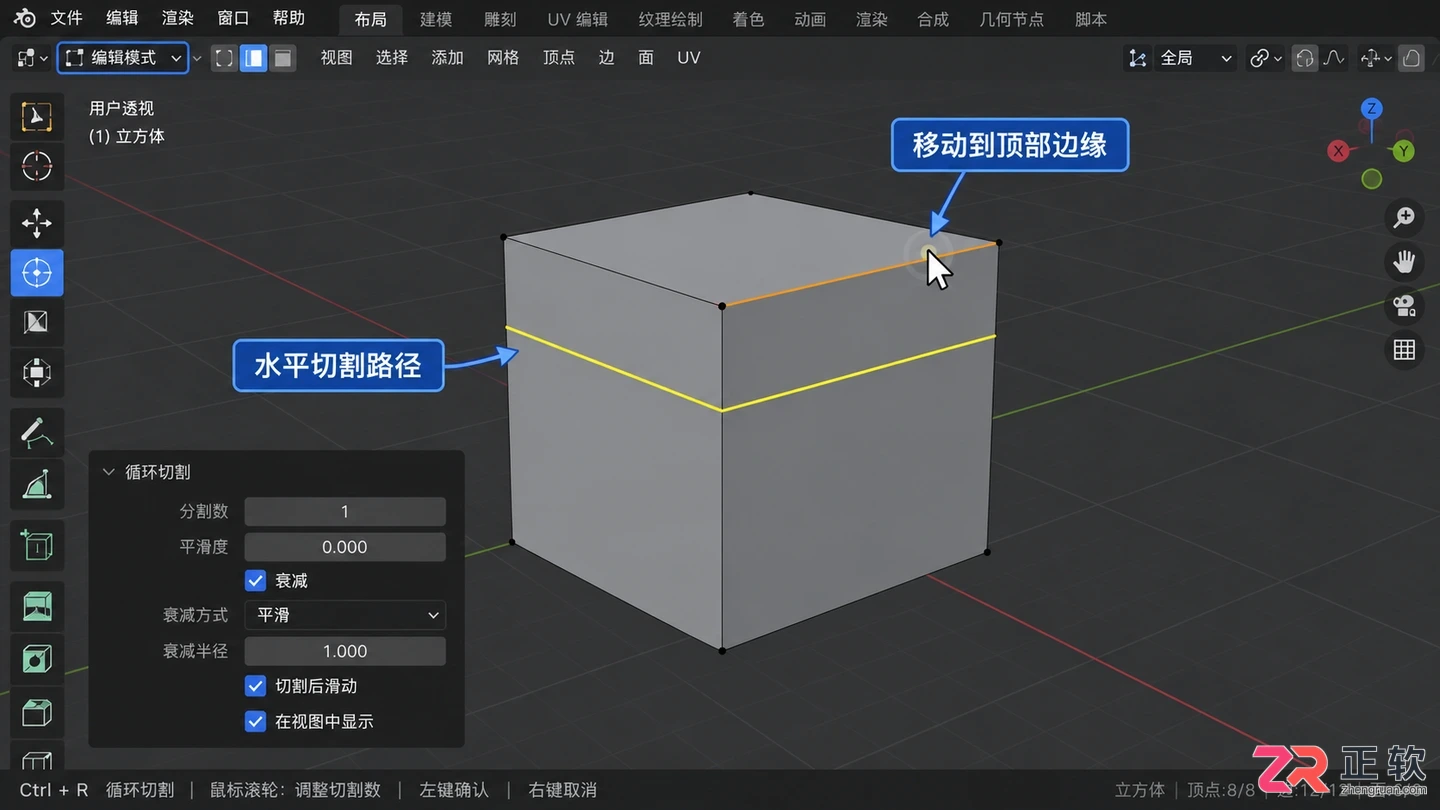Open the 衰减方式 平滑 dropdown
Image resolution: width=1440 pixels, height=810 pixels.
pyautogui.click(x=345, y=616)
